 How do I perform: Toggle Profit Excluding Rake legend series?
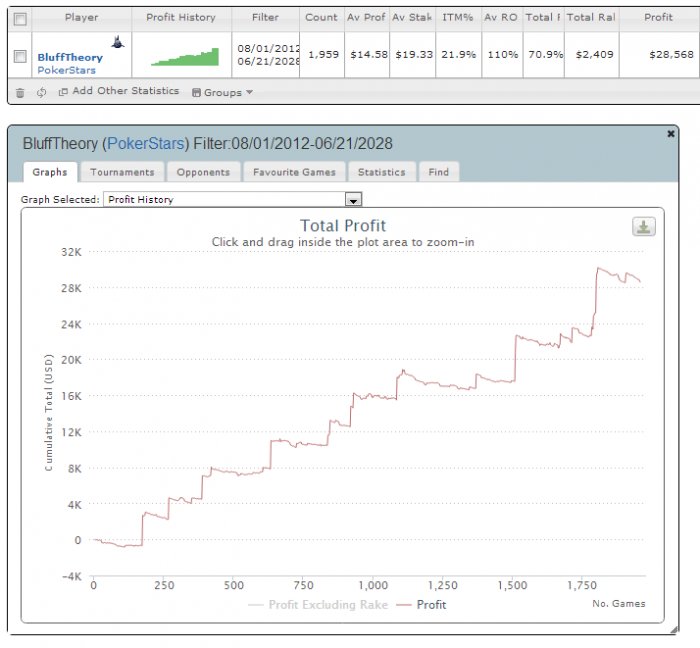[318, 605]
